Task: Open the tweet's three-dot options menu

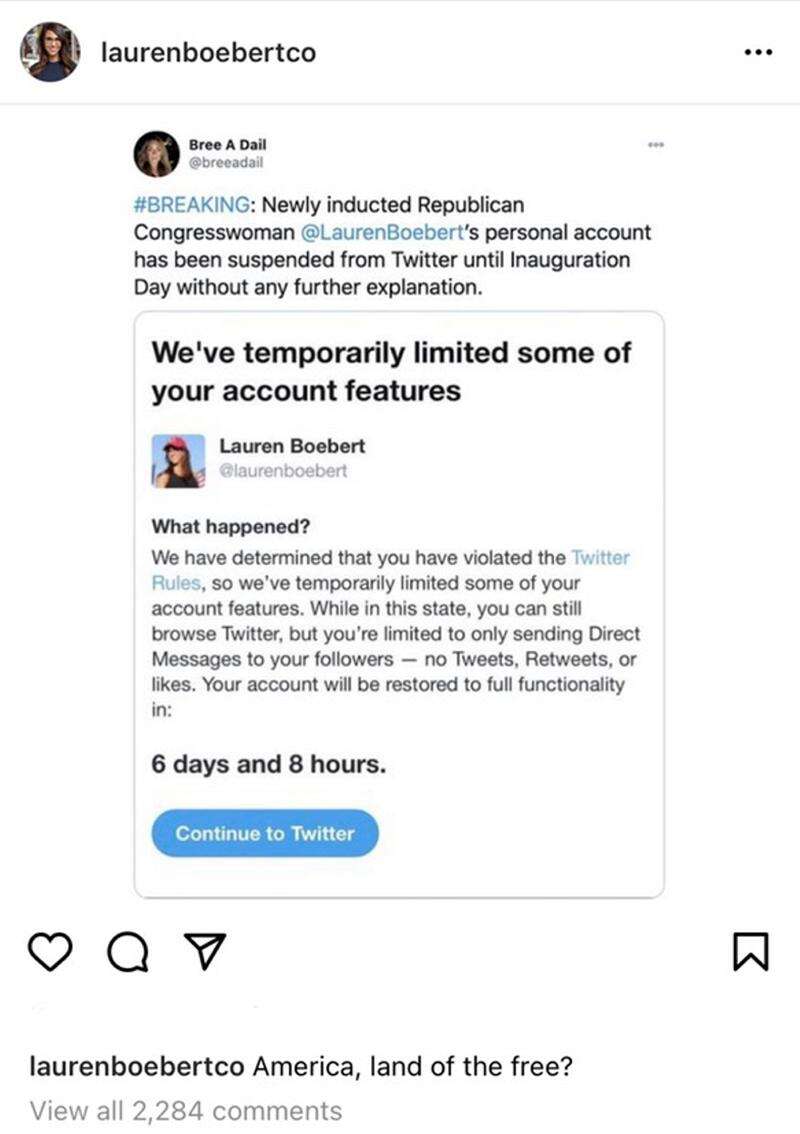Action: (656, 142)
